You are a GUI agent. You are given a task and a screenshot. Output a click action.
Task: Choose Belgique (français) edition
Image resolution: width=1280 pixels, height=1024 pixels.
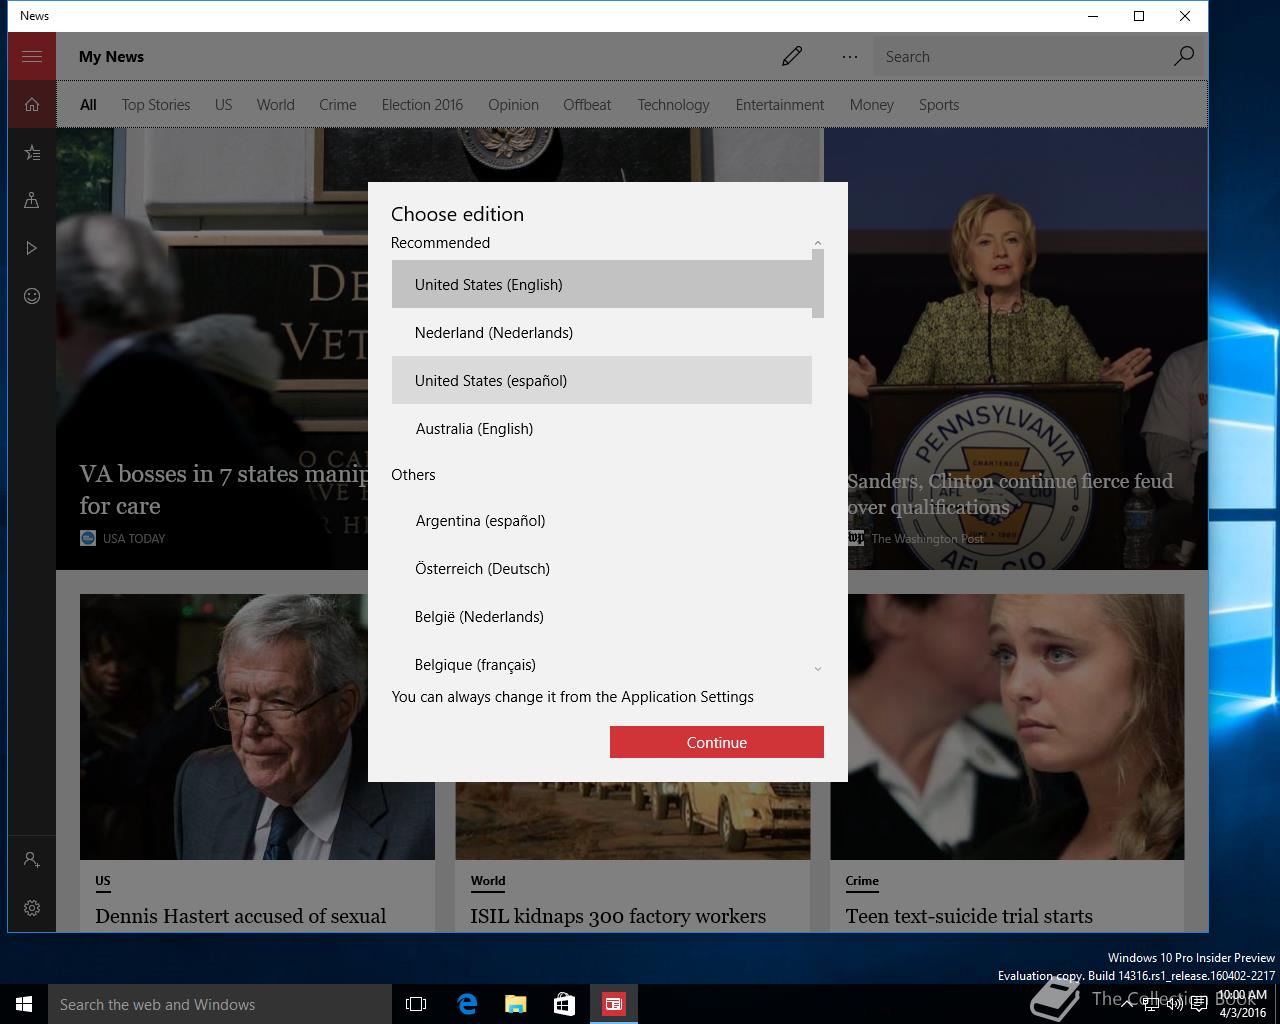(602, 664)
